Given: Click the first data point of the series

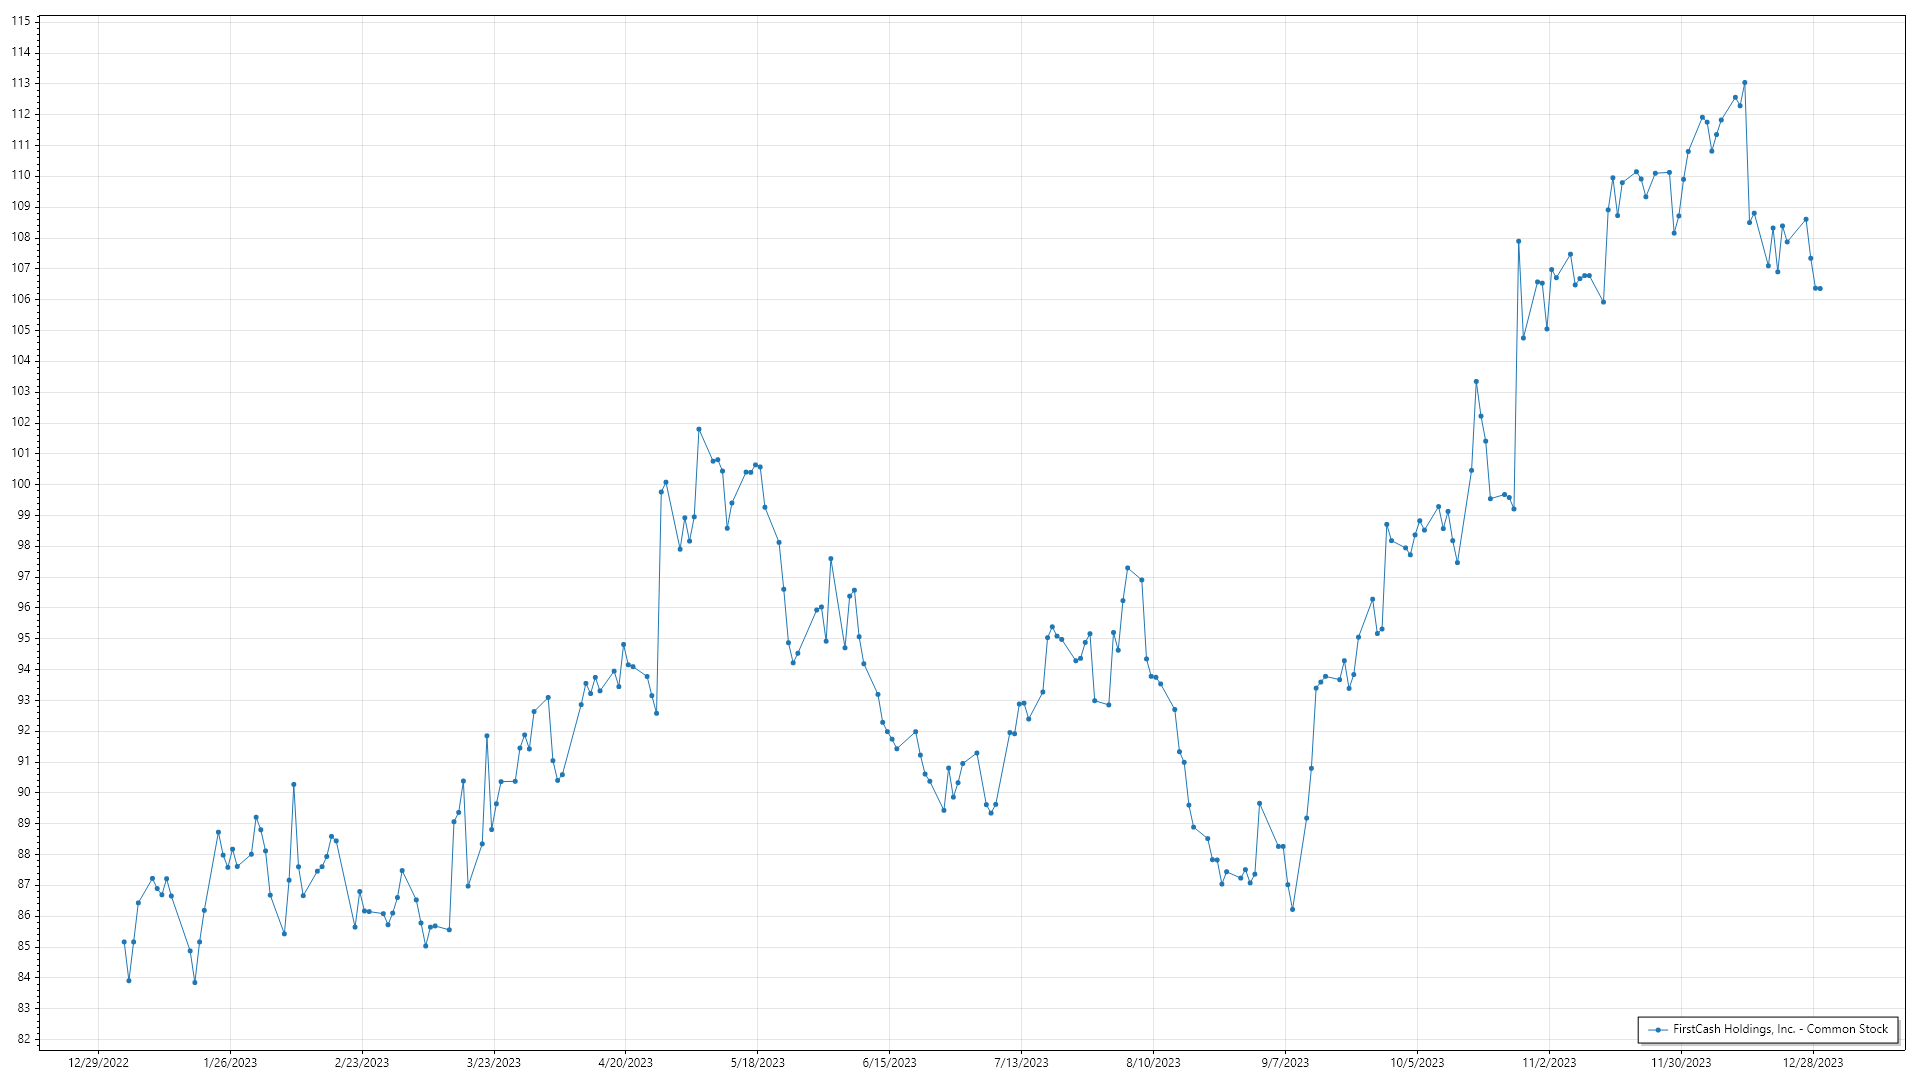Looking at the screenshot, I should click(124, 942).
